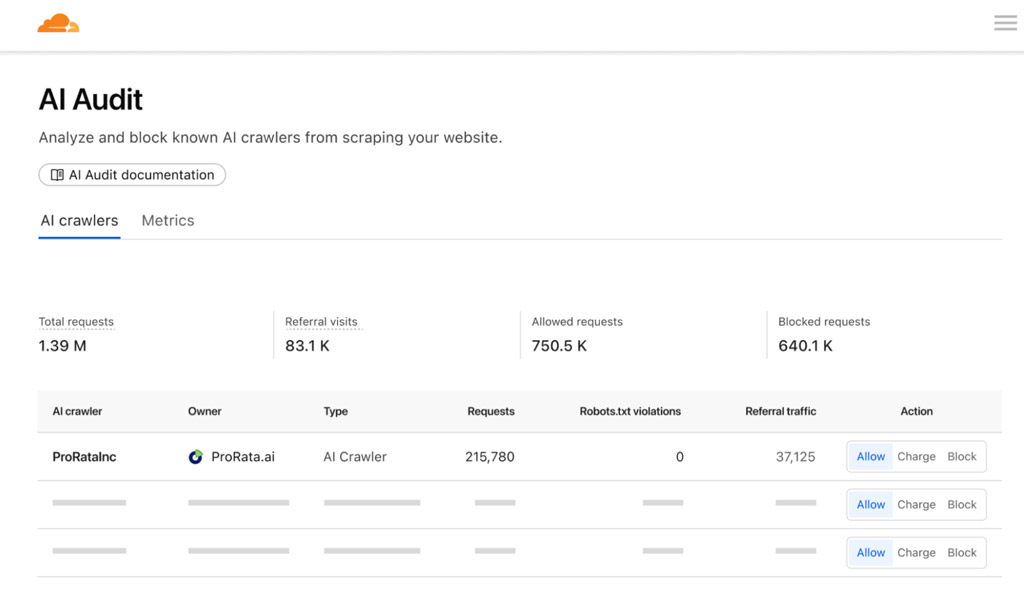
Task: Set ProRataInc action to Block
Action: click(962, 457)
